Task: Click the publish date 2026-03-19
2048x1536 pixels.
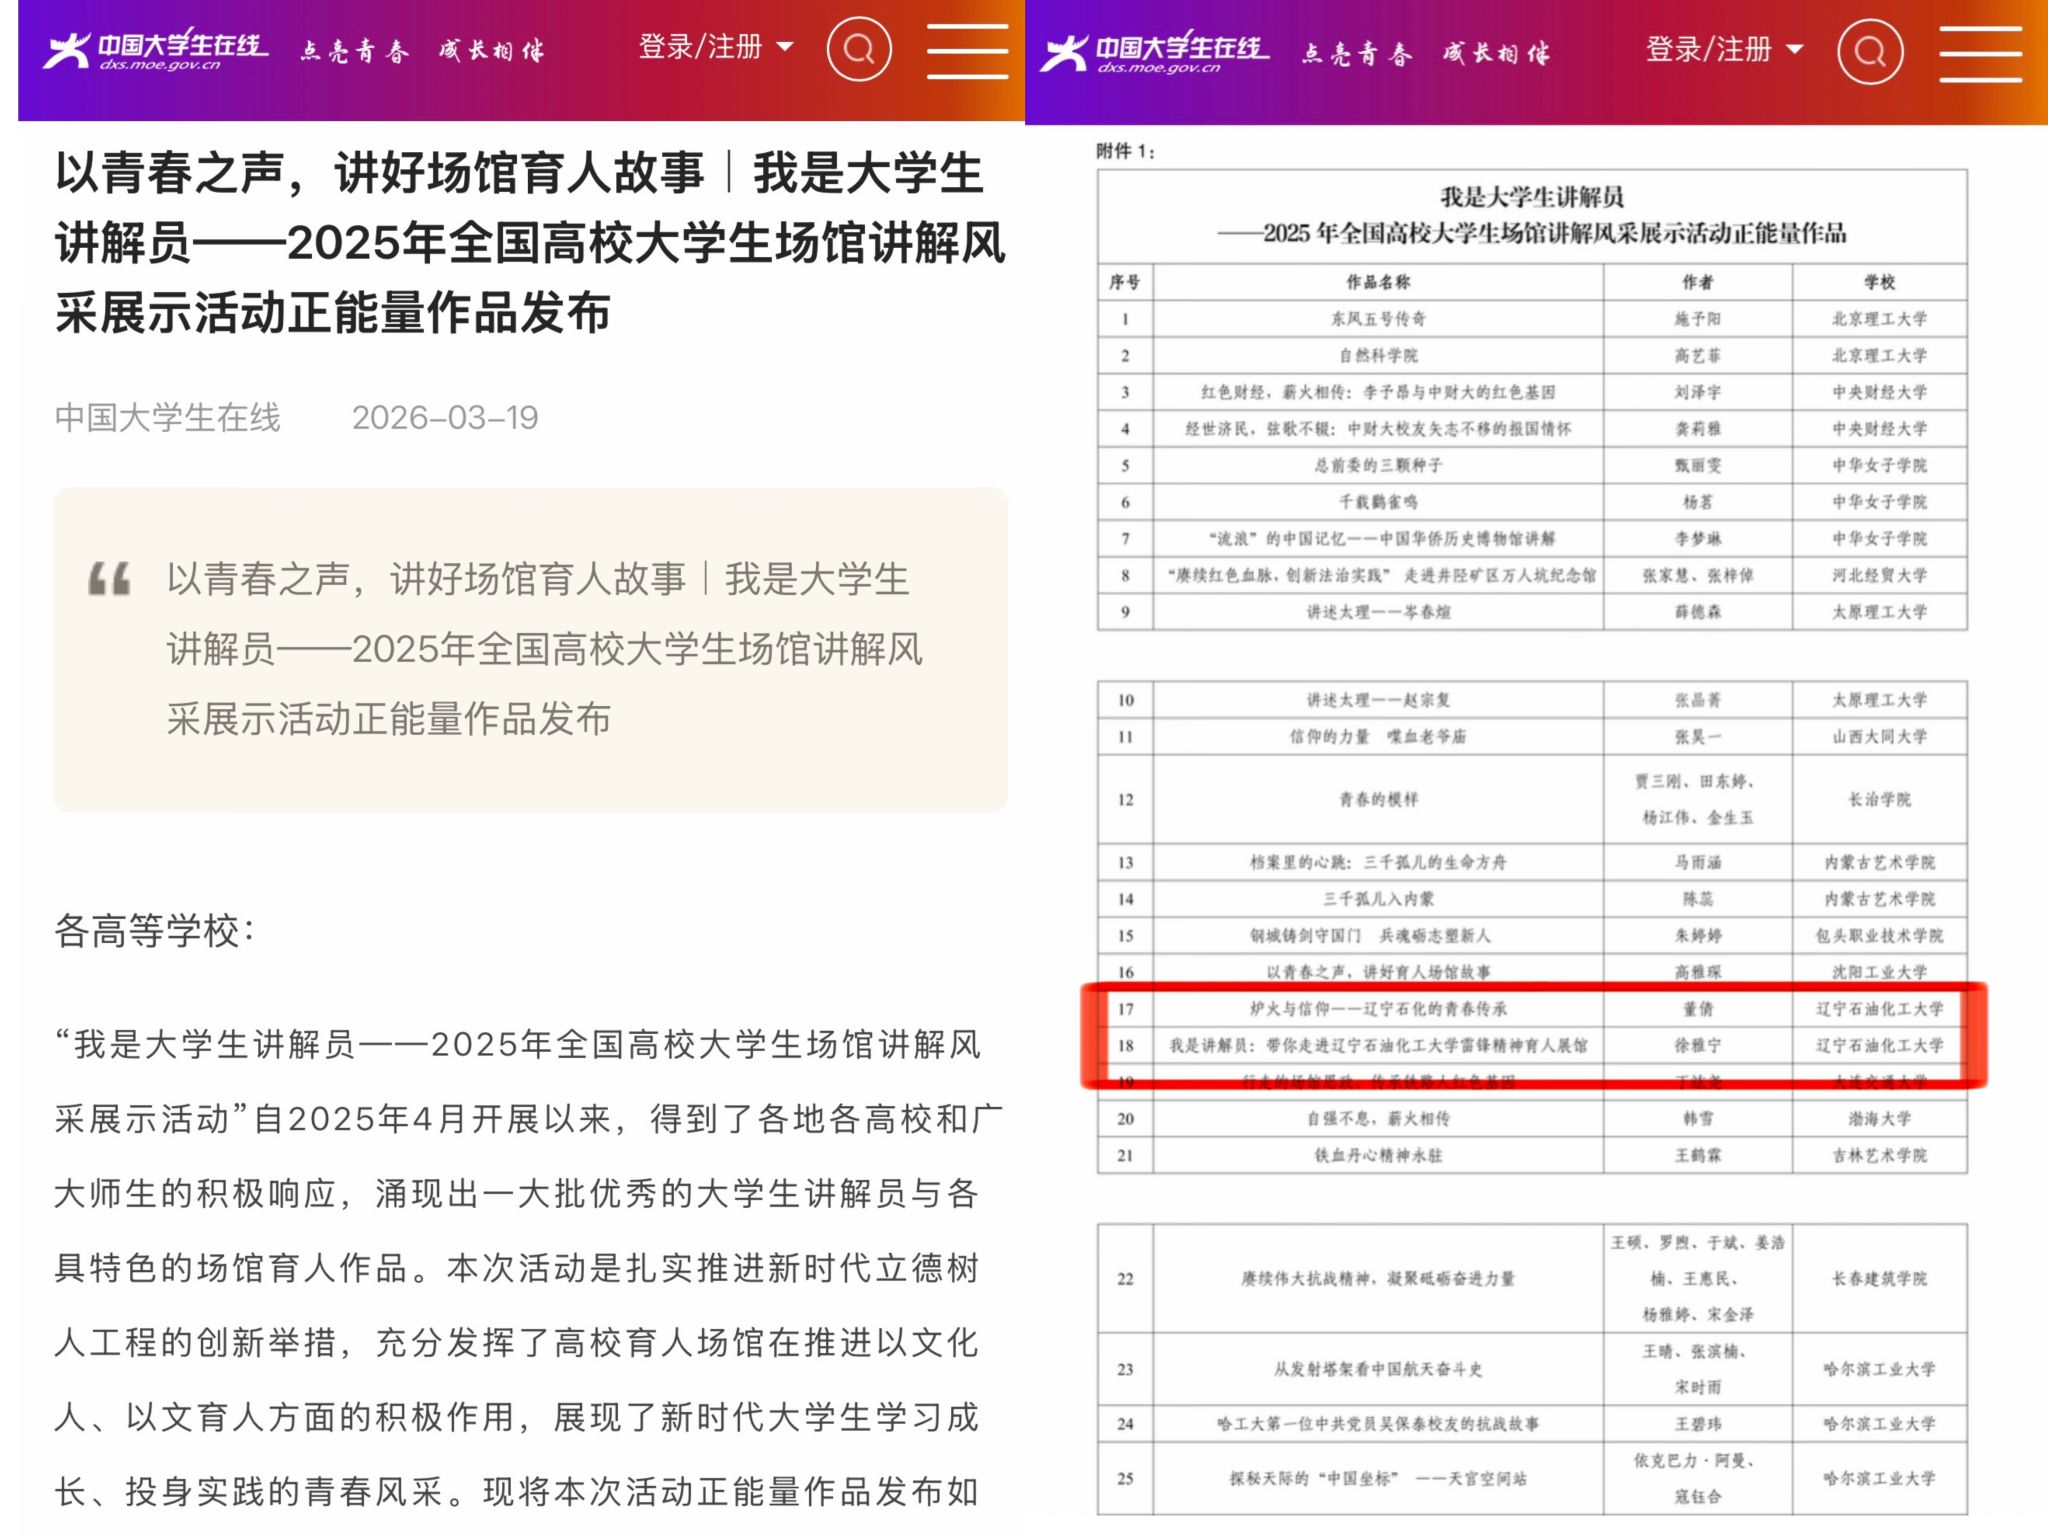Action: (x=444, y=417)
